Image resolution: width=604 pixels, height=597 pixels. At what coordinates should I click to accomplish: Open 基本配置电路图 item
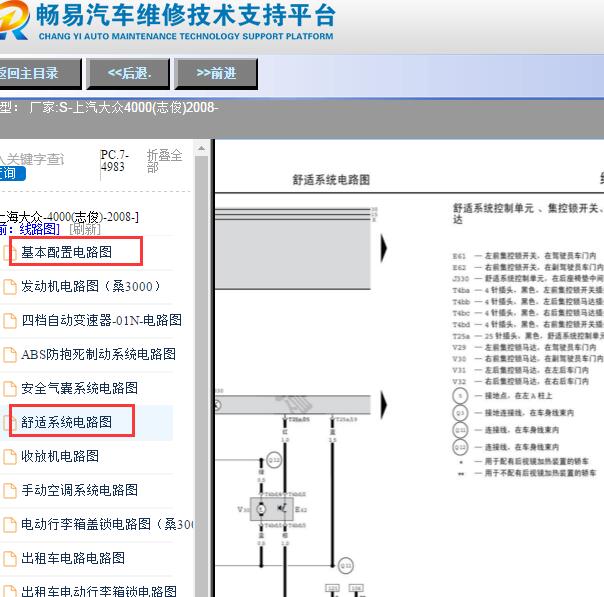point(66,252)
